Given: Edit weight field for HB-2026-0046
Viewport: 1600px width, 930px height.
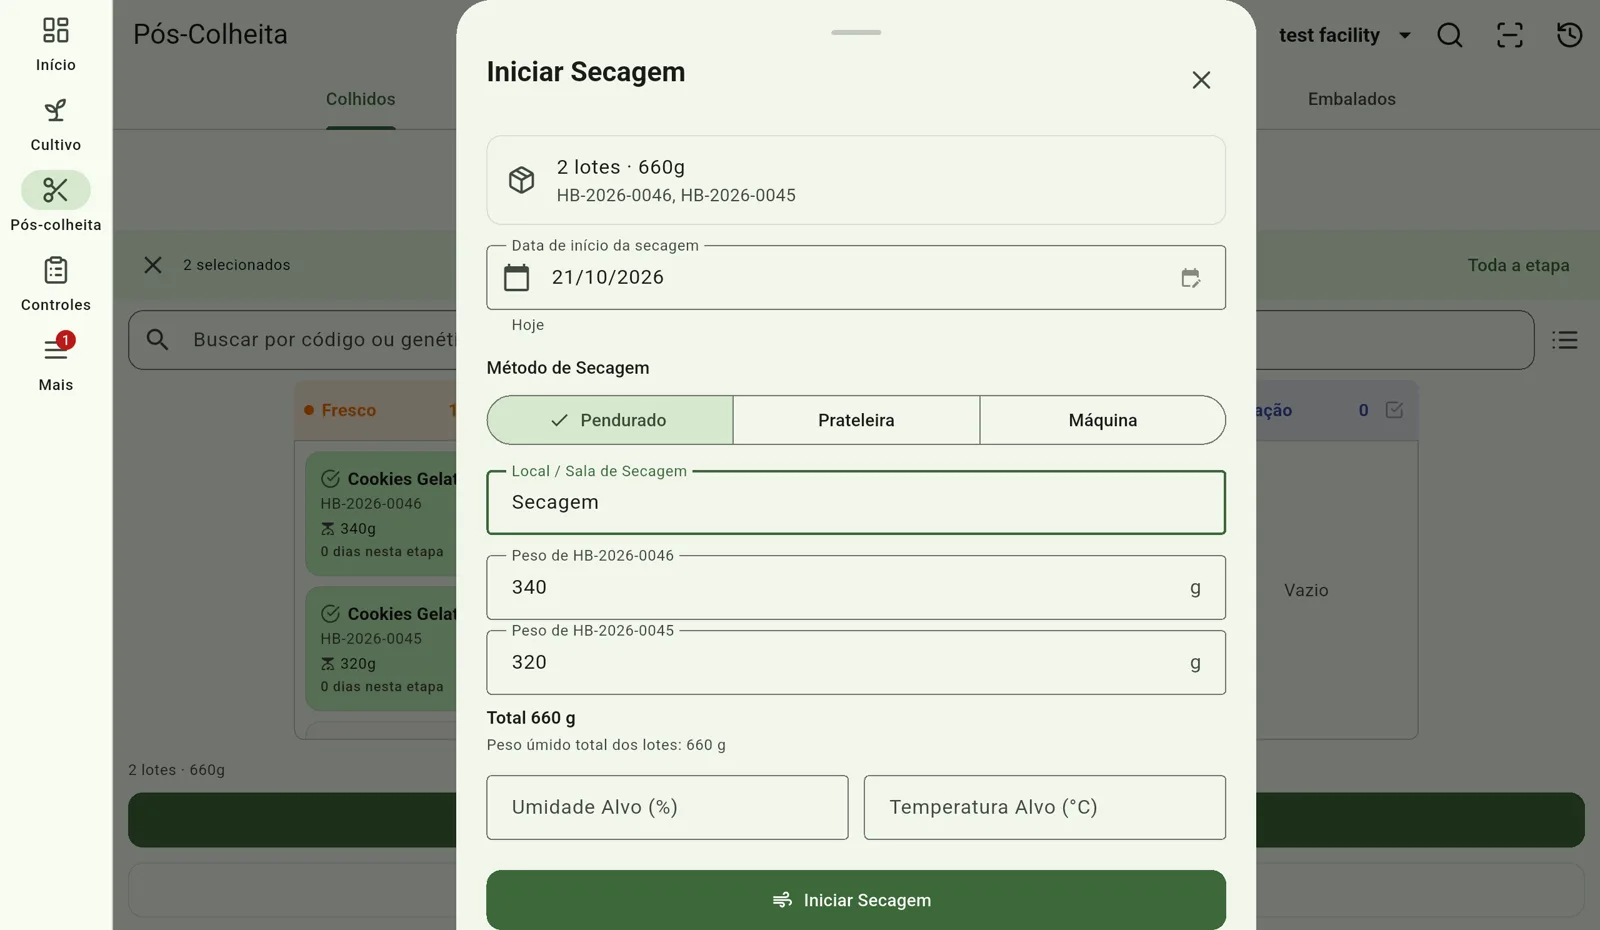Looking at the screenshot, I should coord(856,587).
